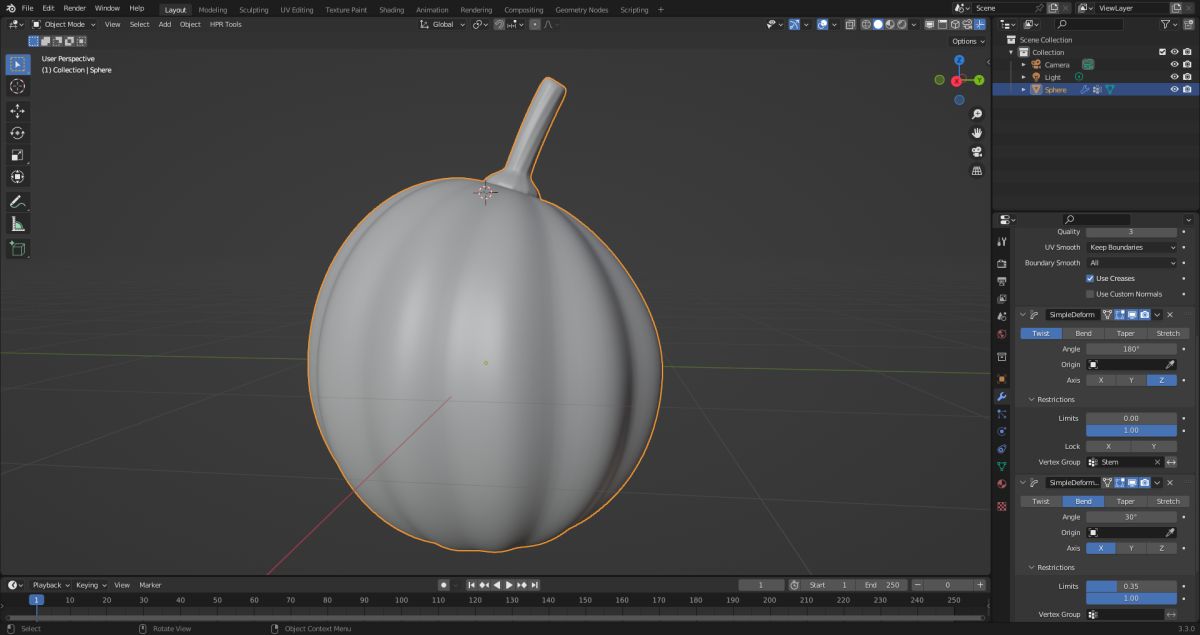
Task: Open the Keying dropdown in timeline
Action: tap(90, 585)
